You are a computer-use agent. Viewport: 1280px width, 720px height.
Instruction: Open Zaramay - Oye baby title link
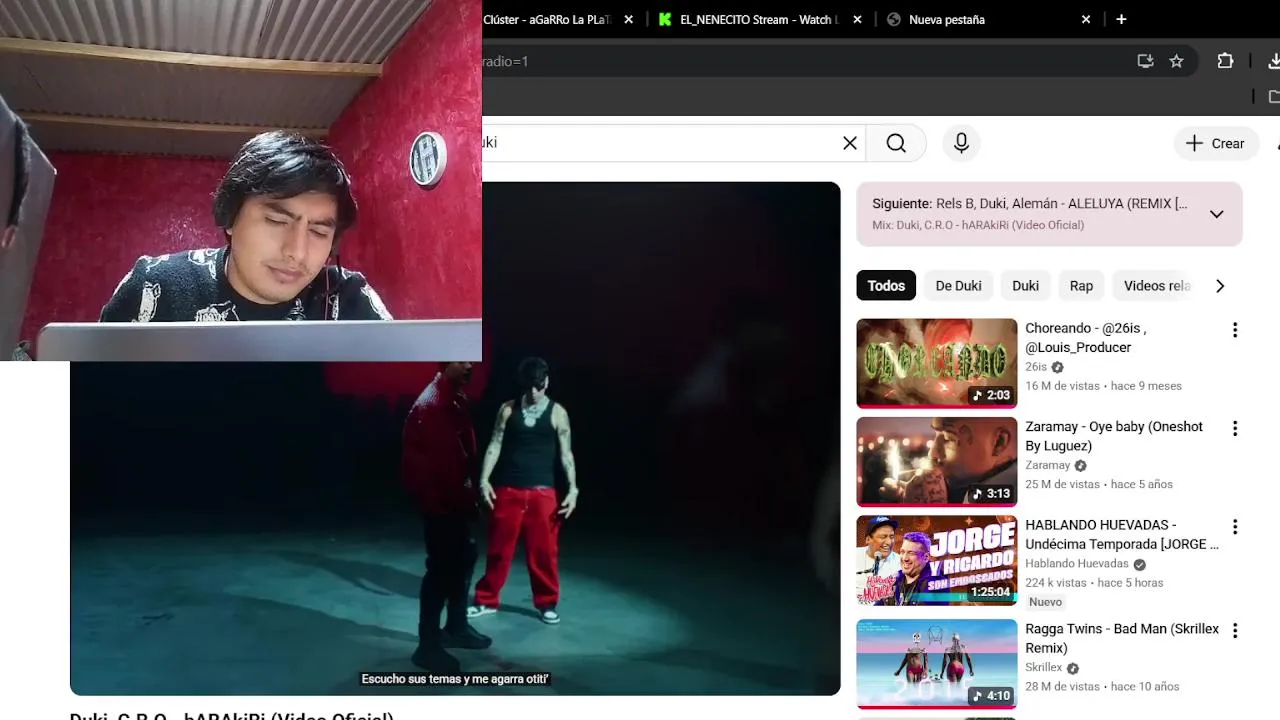1114,436
